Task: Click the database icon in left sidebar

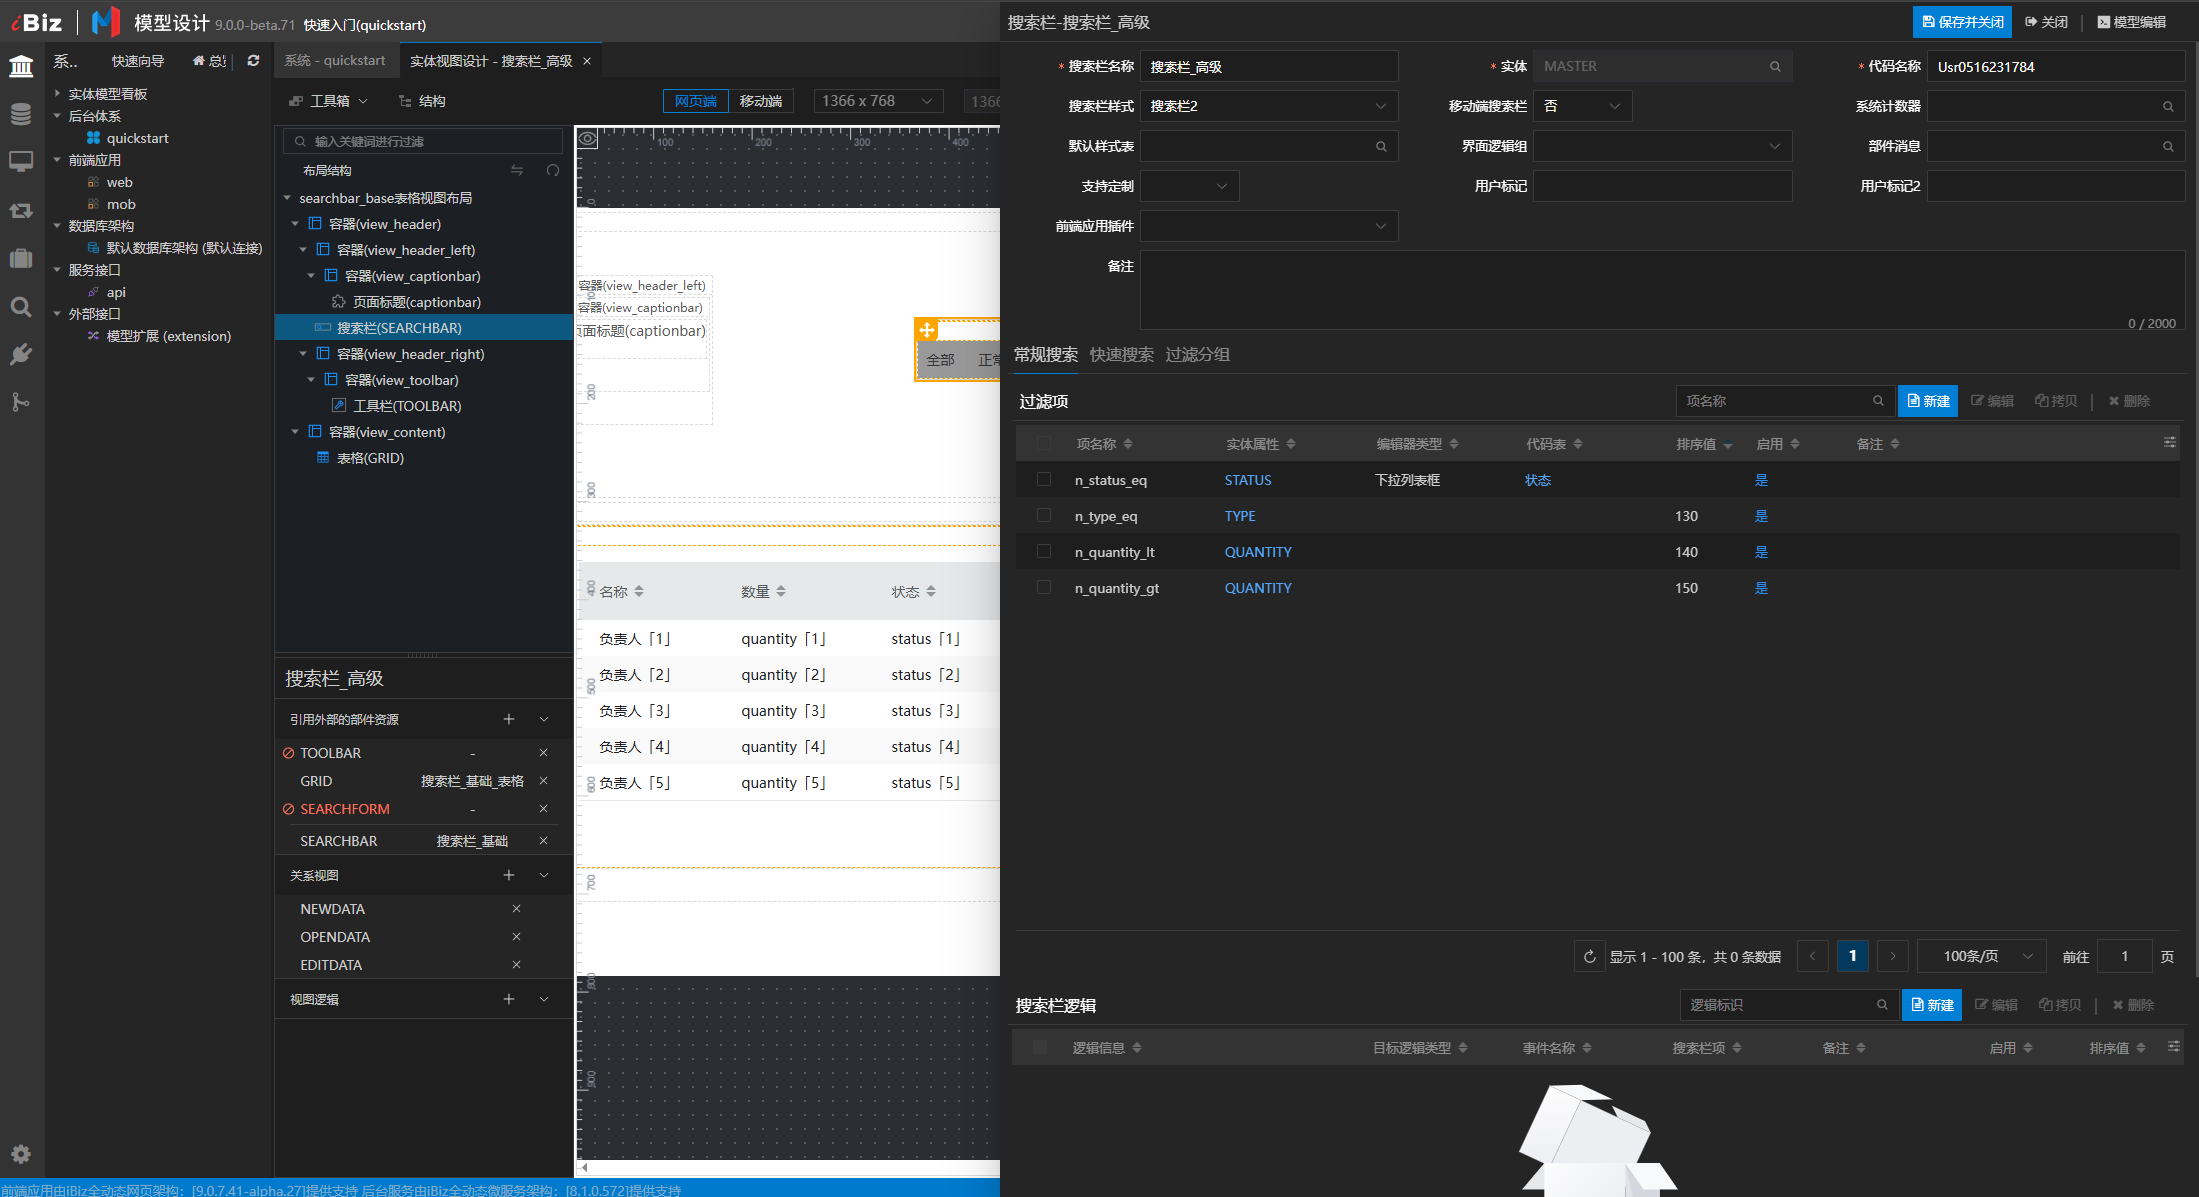Action: [x=21, y=114]
